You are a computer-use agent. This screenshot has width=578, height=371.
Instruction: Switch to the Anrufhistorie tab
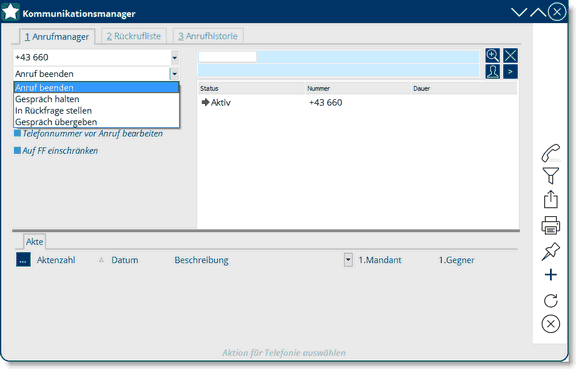(x=208, y=36)
